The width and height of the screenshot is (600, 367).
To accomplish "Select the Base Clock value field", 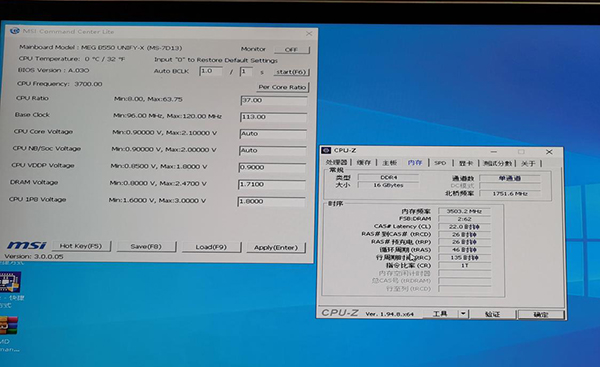I will [273, 117].
